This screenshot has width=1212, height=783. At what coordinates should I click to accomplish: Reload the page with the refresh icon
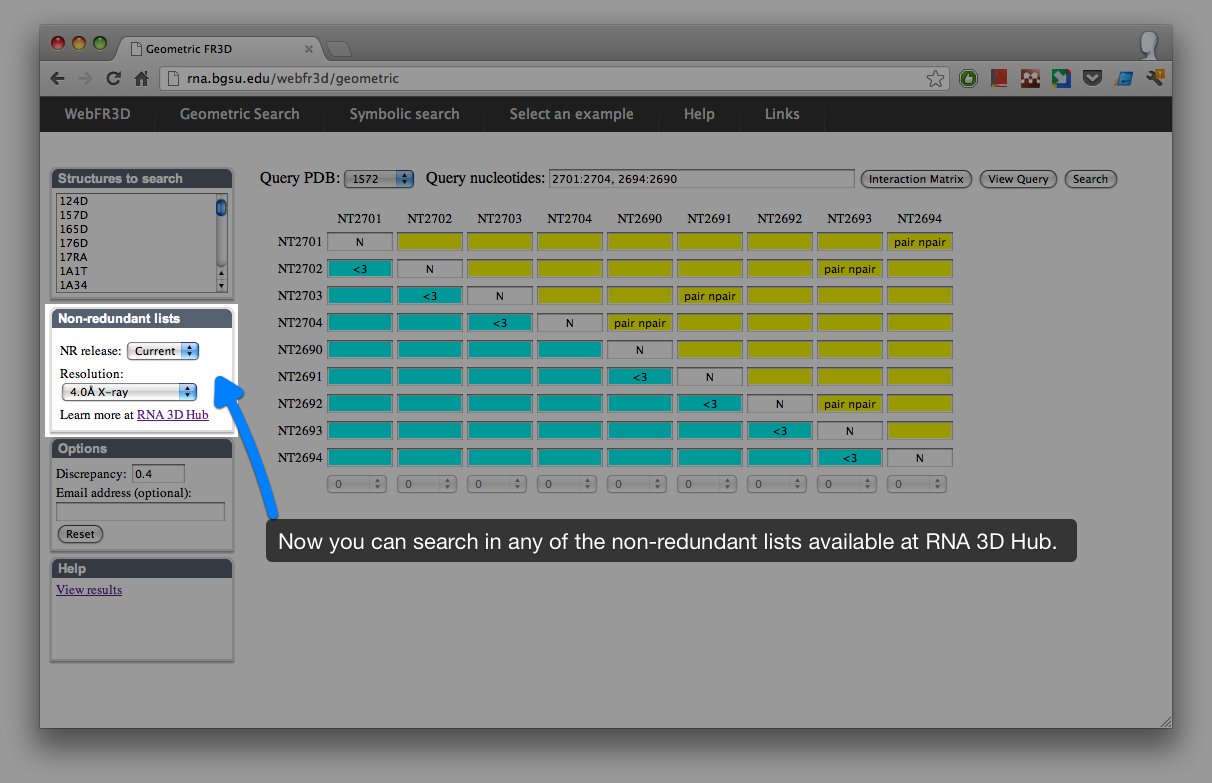pos(114,78)
